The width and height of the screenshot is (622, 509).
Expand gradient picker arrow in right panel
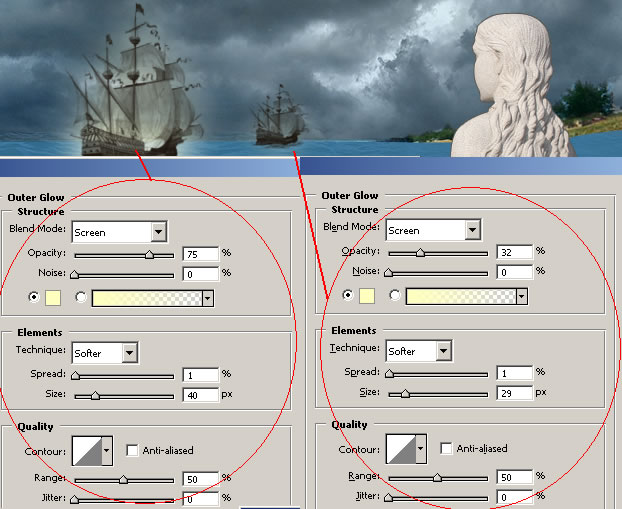point(522,296)
